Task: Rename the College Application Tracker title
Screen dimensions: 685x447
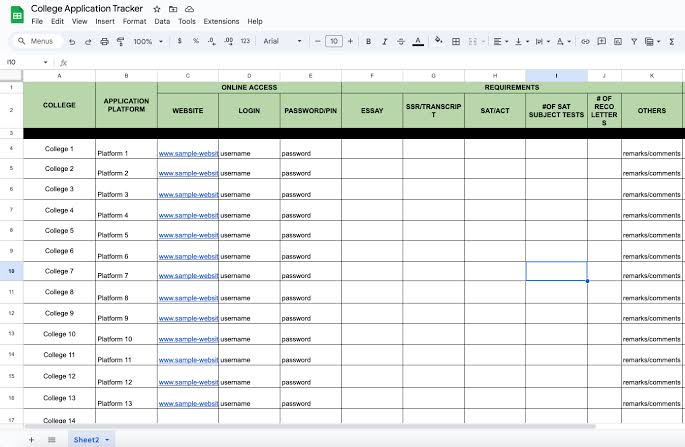Action: tap(87, 9)
